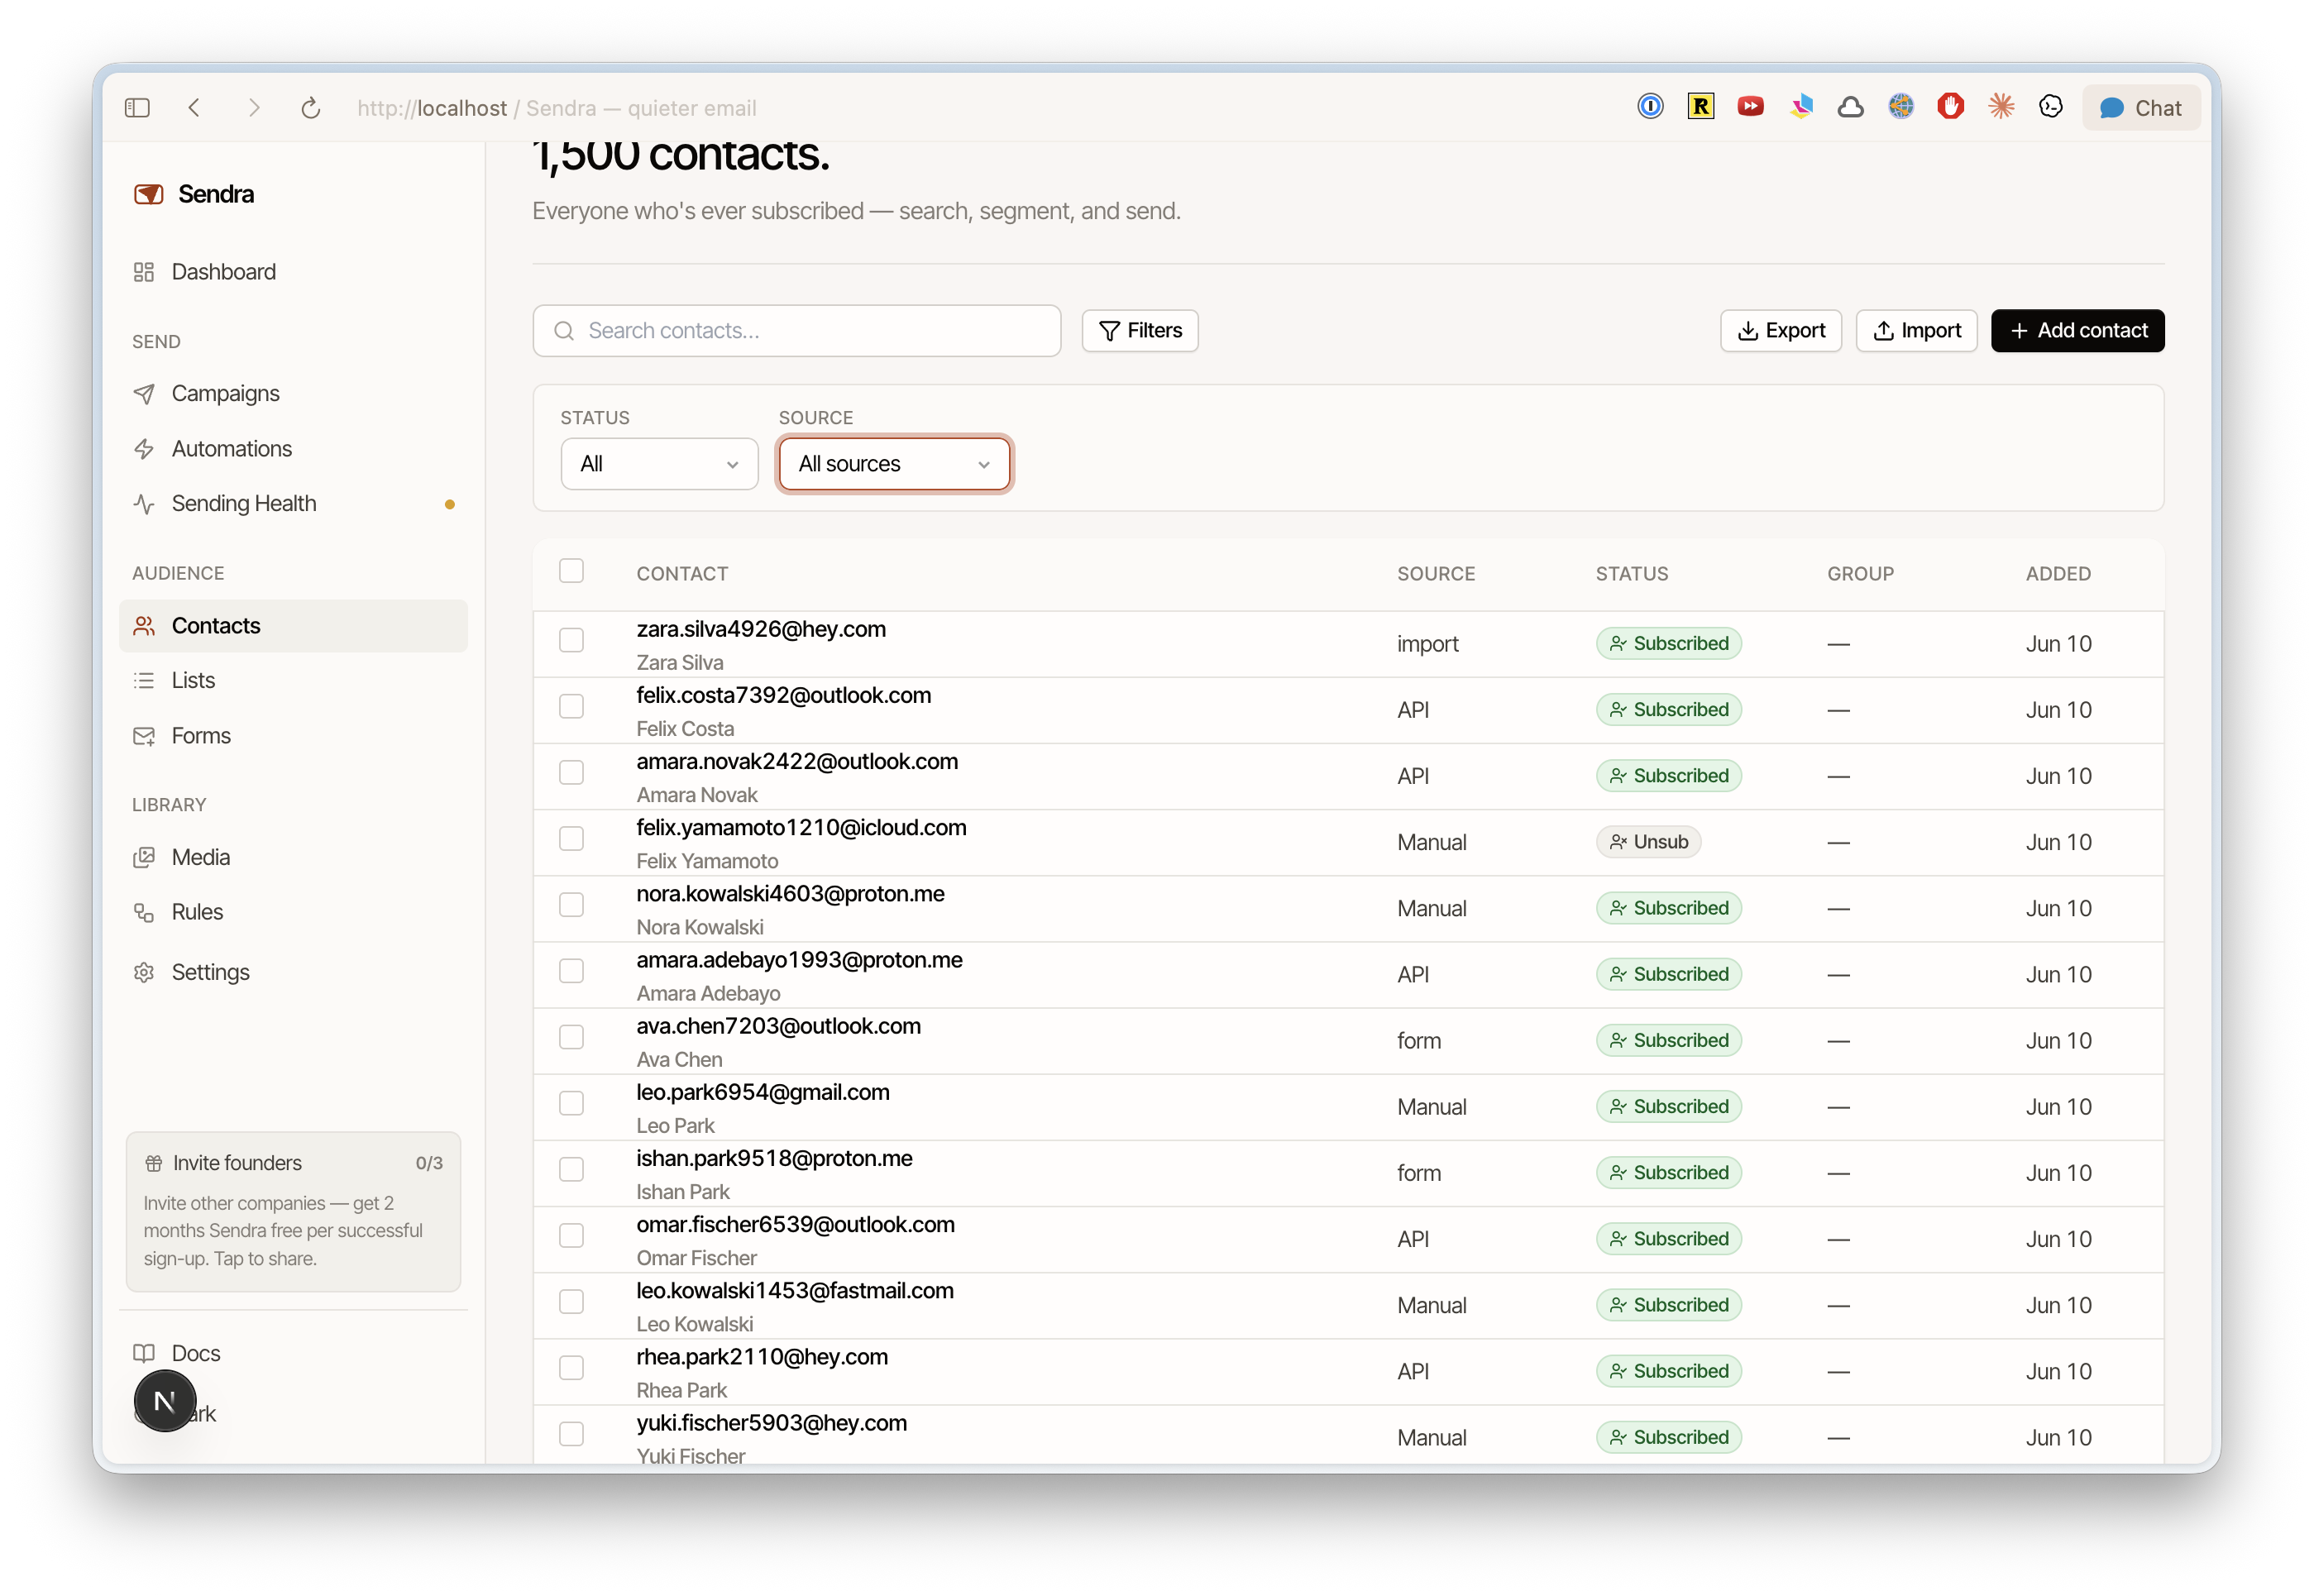The height and width of the screenshot is (1596, 2314).
Task: Tick the Amara Adebayo row checkbox
Action: (x=571, y=970)
